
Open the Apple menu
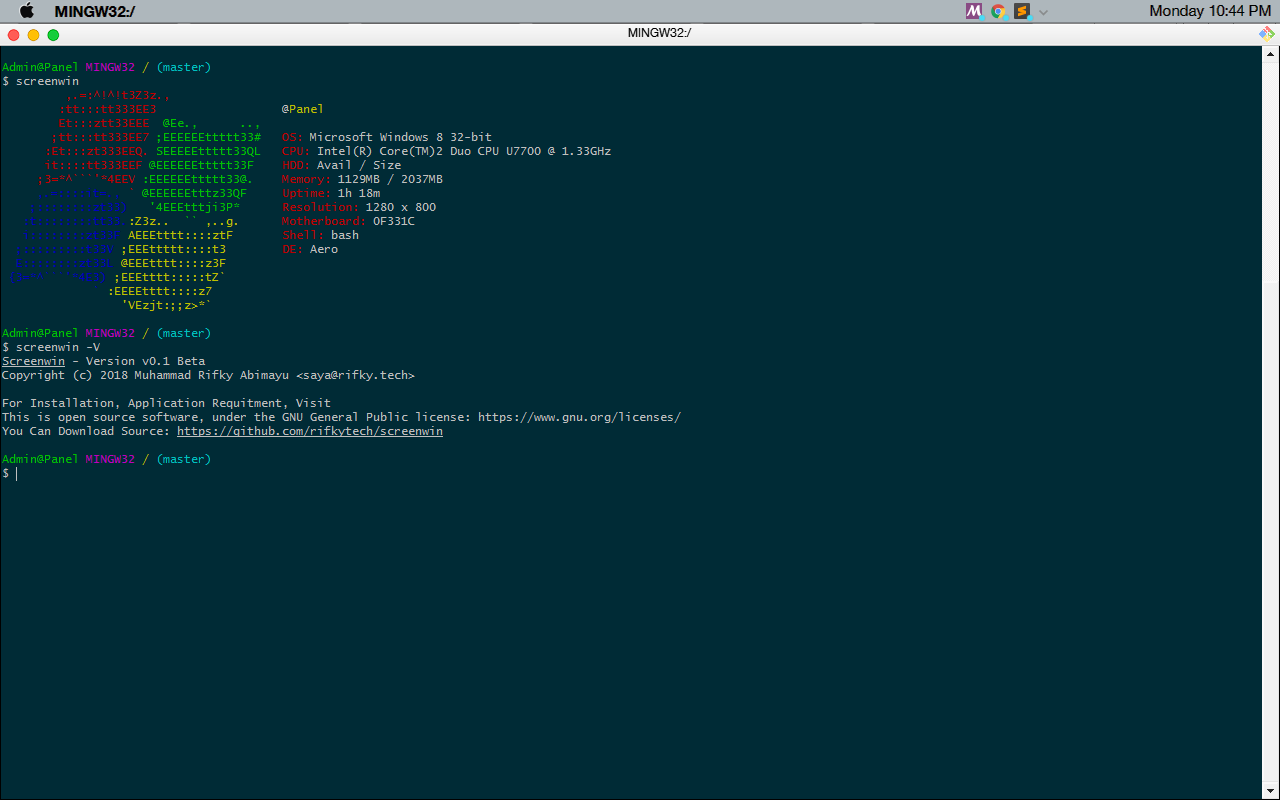coord(25,11)
